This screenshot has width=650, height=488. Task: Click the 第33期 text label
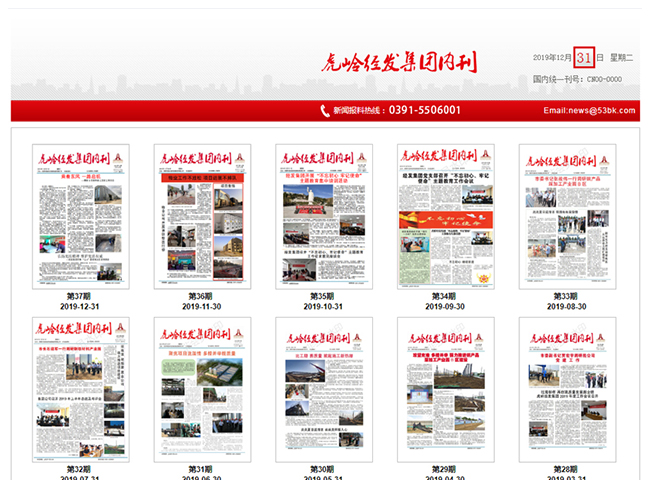tap(566, 297)
